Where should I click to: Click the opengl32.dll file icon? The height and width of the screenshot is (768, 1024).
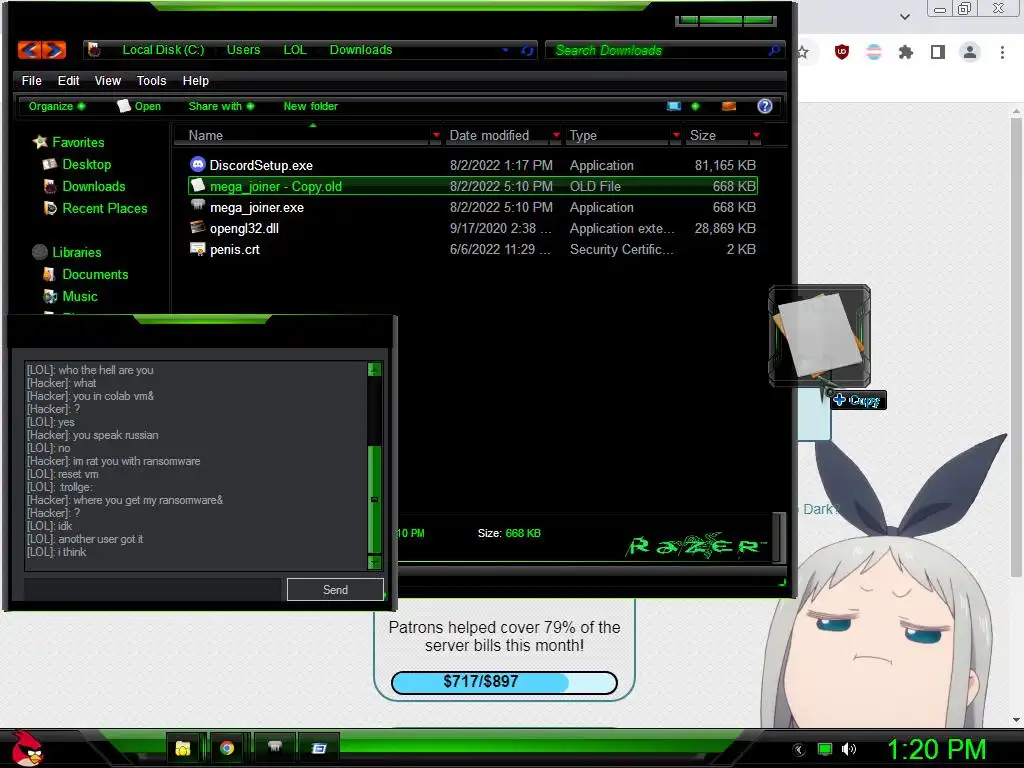(x=197, y=227)
